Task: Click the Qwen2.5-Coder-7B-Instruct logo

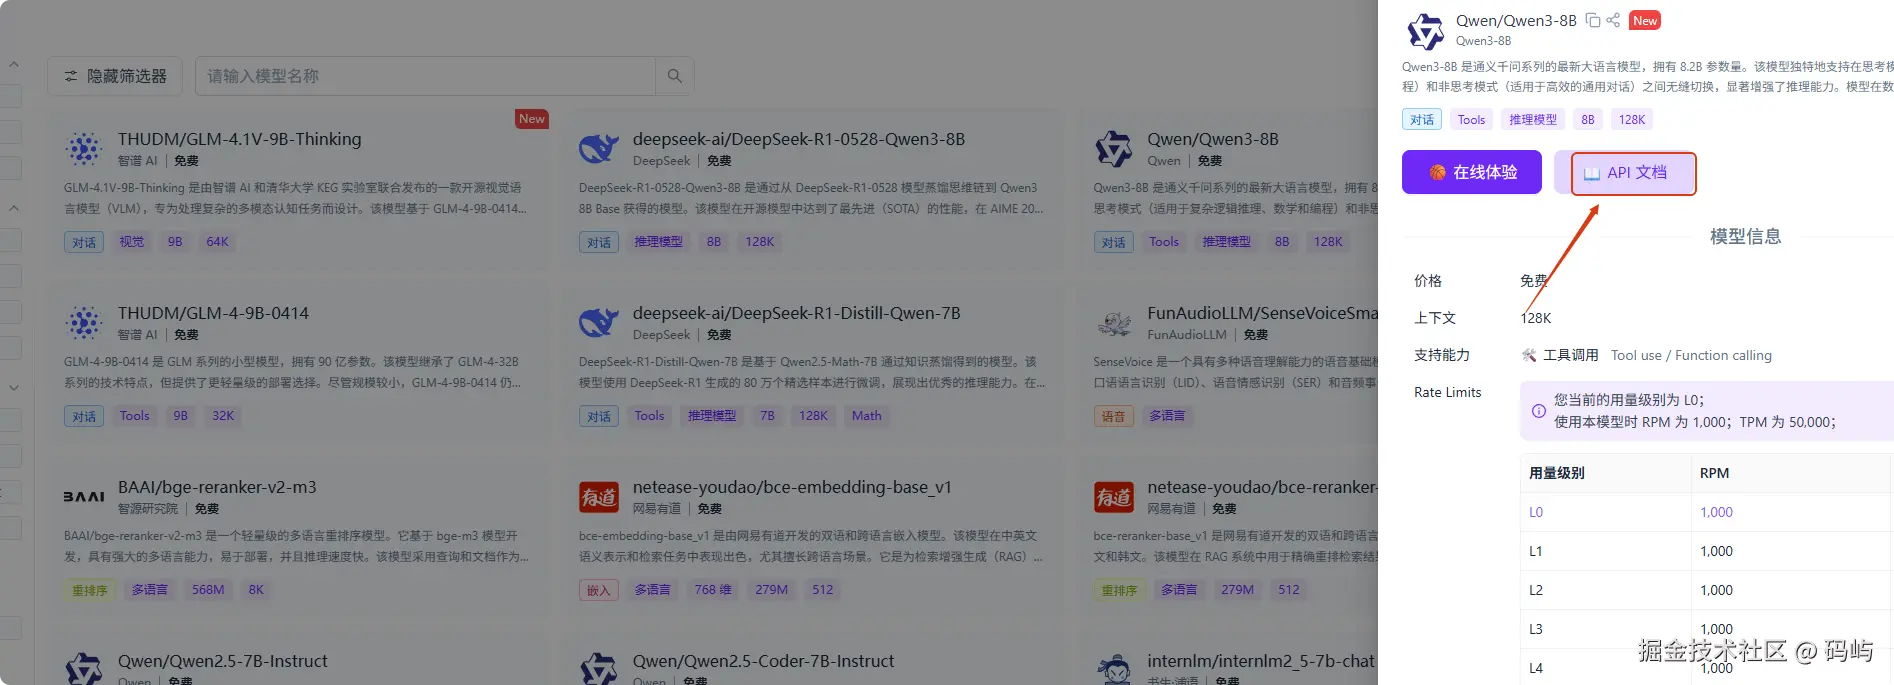Action: pyautogui.click(x=598, y=669)
